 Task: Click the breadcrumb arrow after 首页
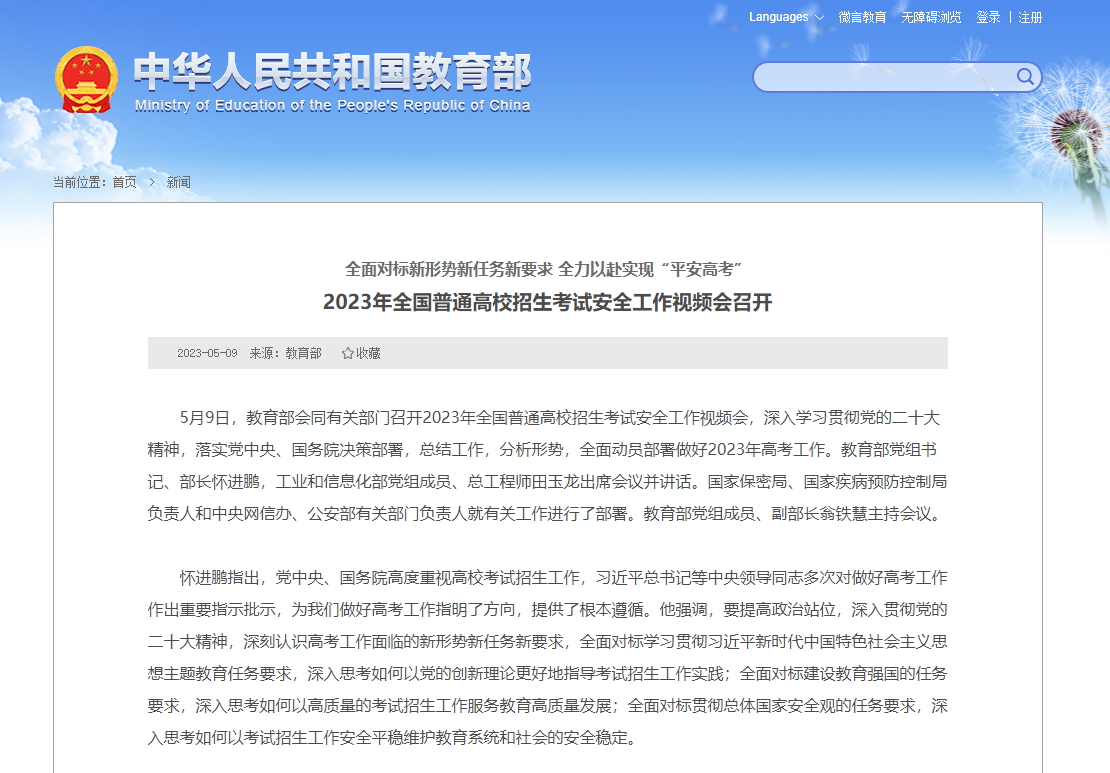point(152,182)
